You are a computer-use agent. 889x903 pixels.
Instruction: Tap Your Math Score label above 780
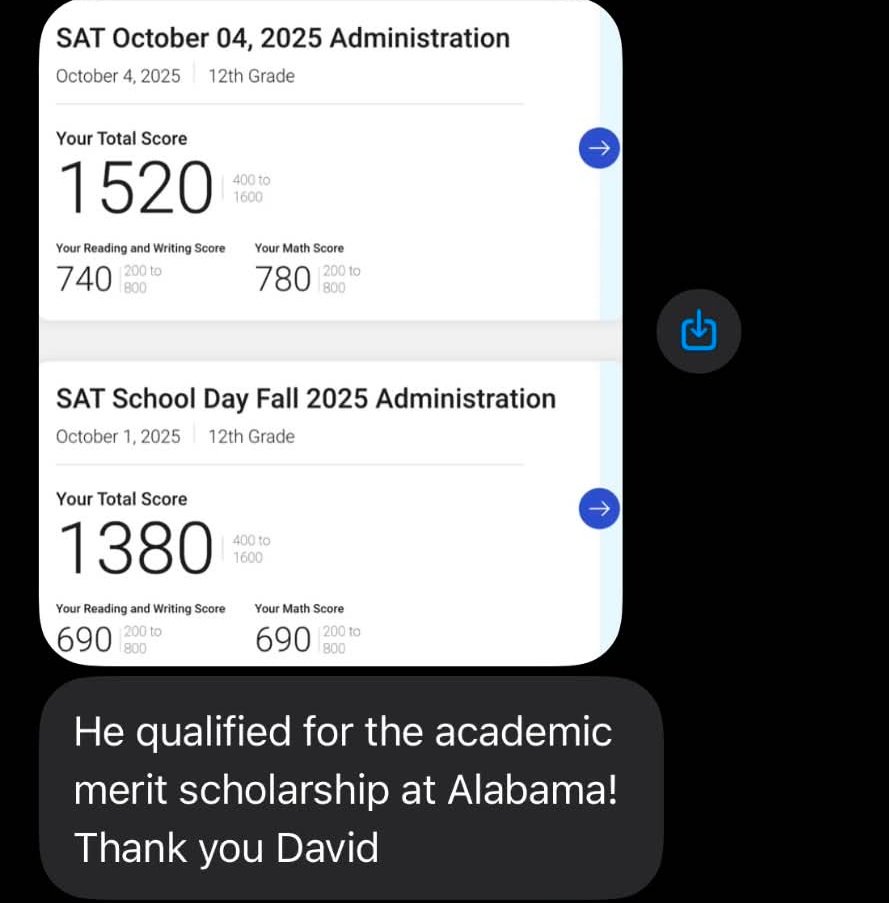coord(299,248)
